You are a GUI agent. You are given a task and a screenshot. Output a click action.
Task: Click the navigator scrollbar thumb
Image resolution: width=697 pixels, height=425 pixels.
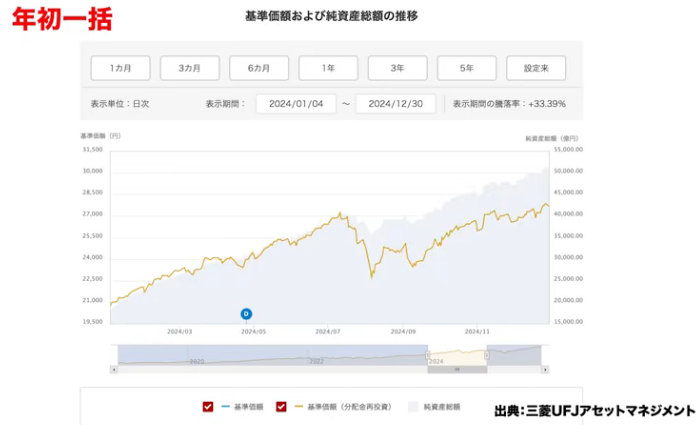tap(456, 369)
